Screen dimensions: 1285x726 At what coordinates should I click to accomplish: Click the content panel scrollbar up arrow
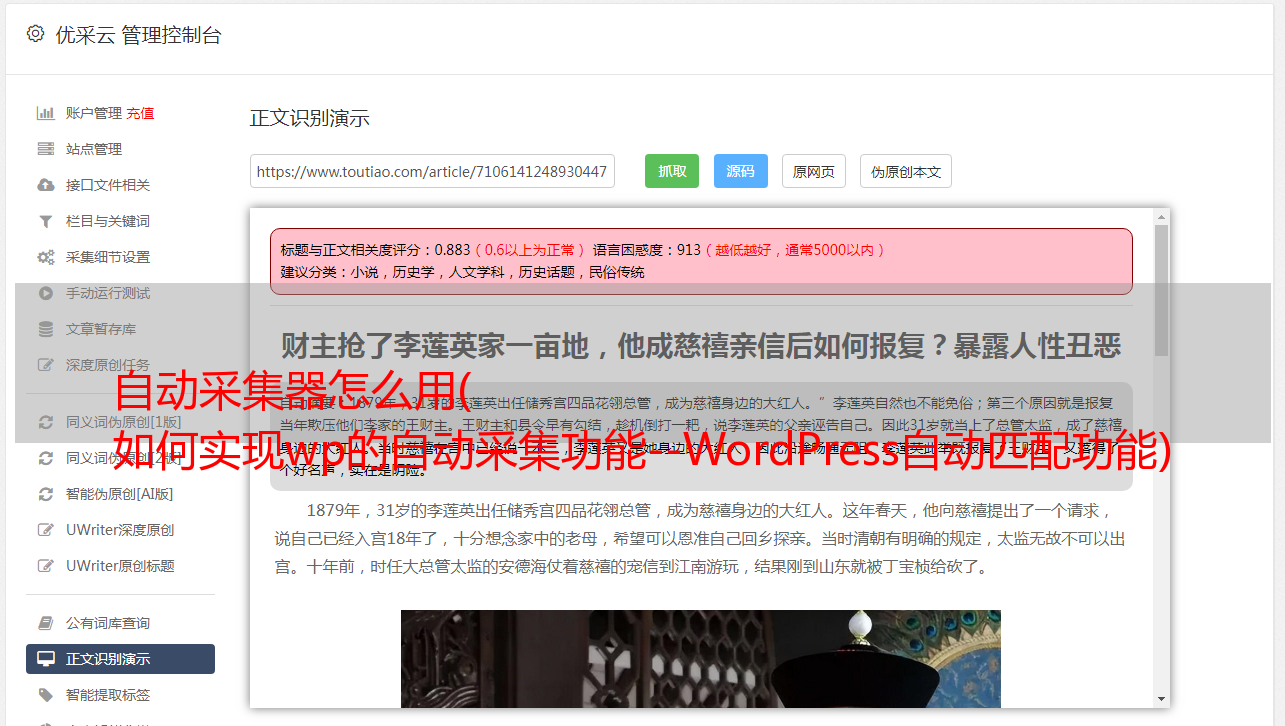pyautogui.click(x=1161, y=216)
